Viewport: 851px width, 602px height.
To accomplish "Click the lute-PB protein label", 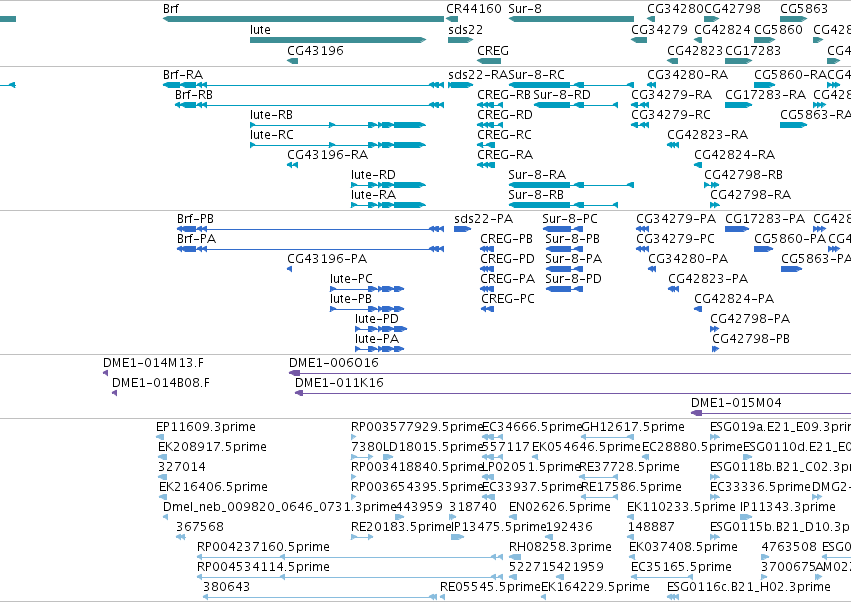I will pyautogui.click(x=351, y=299).
